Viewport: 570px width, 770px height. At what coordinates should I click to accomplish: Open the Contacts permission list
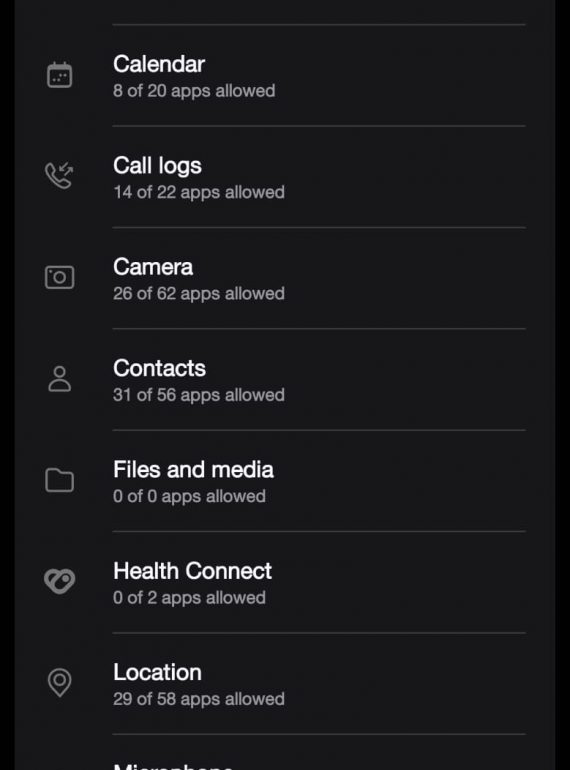tap(285, 380)
